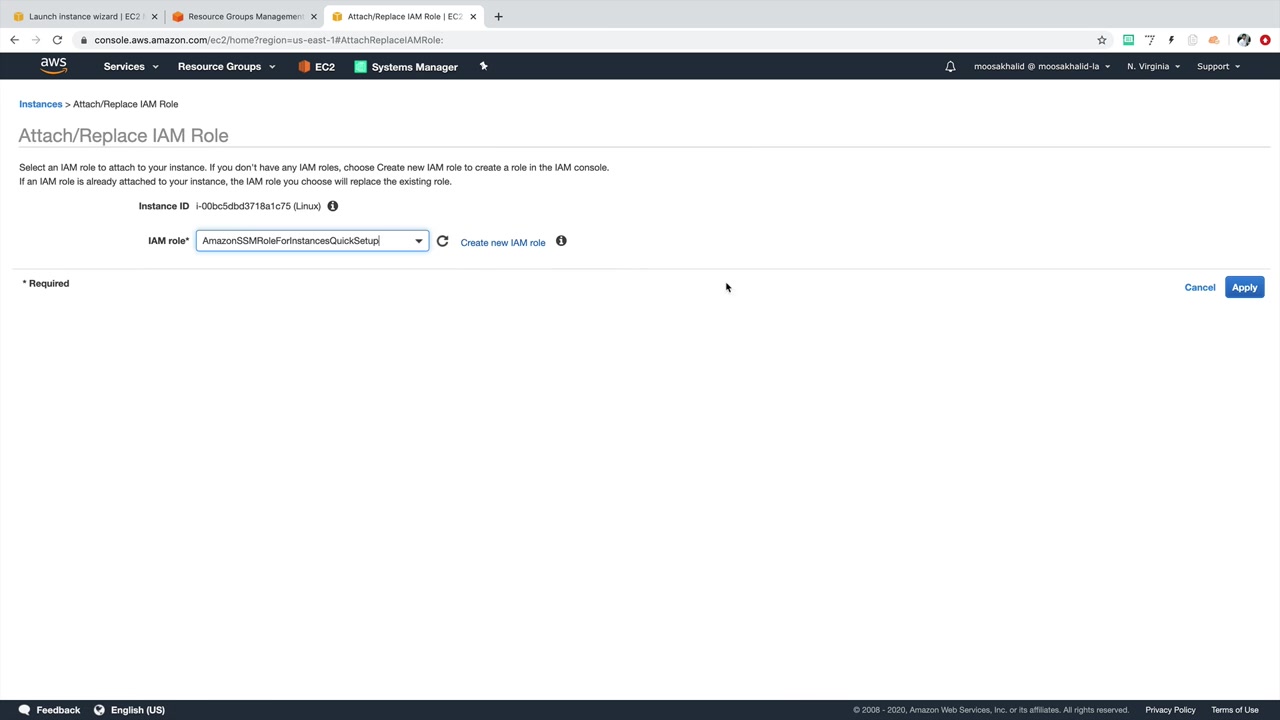
Task: Expand the Support menu
Action: tap(1218, 67)
